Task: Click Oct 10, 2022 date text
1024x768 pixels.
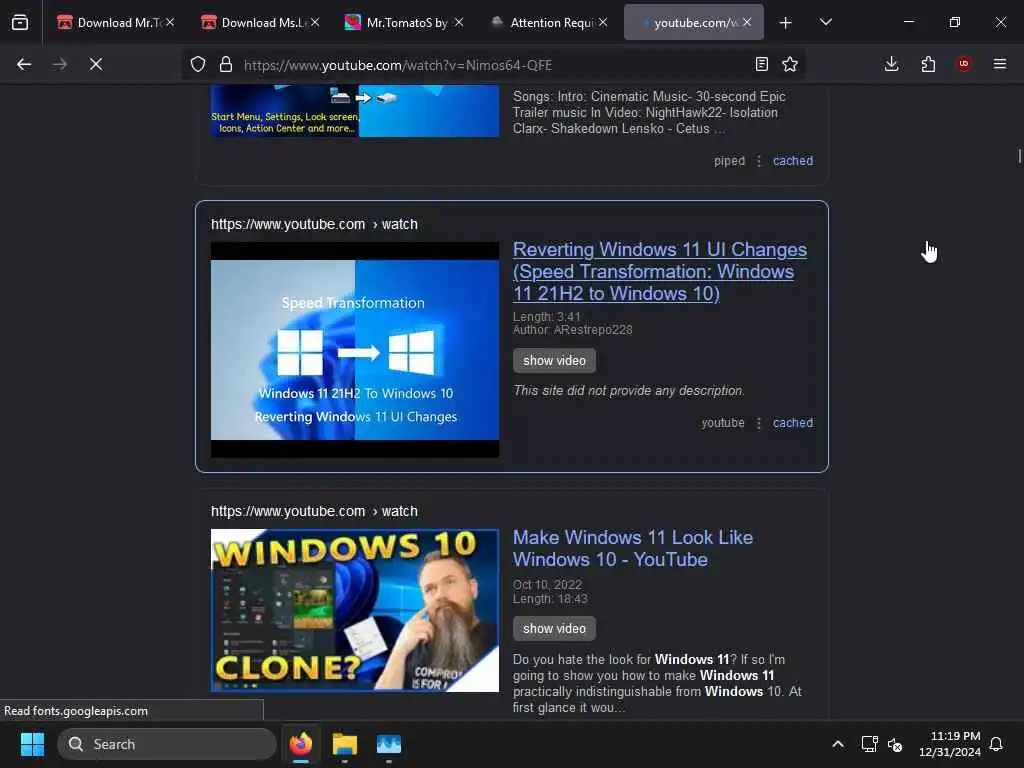Action: click(547, 584)
